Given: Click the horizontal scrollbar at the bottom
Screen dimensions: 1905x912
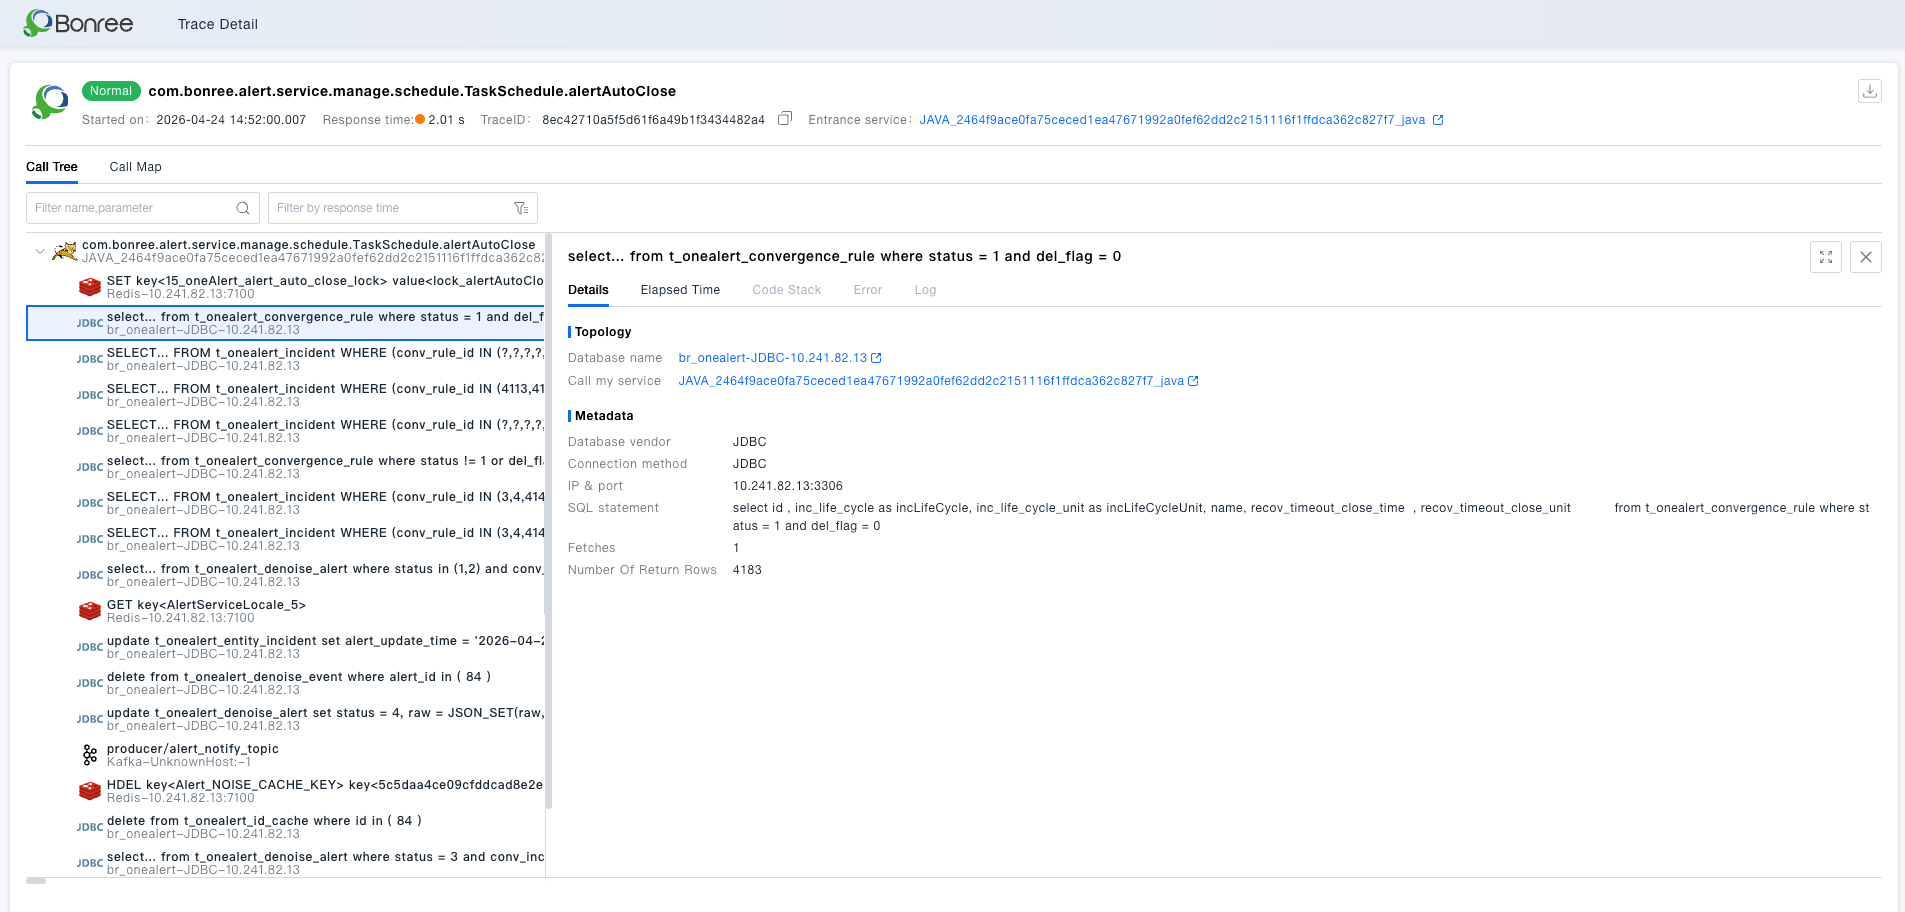Looking at the screenshot, I should pos(36,881).
